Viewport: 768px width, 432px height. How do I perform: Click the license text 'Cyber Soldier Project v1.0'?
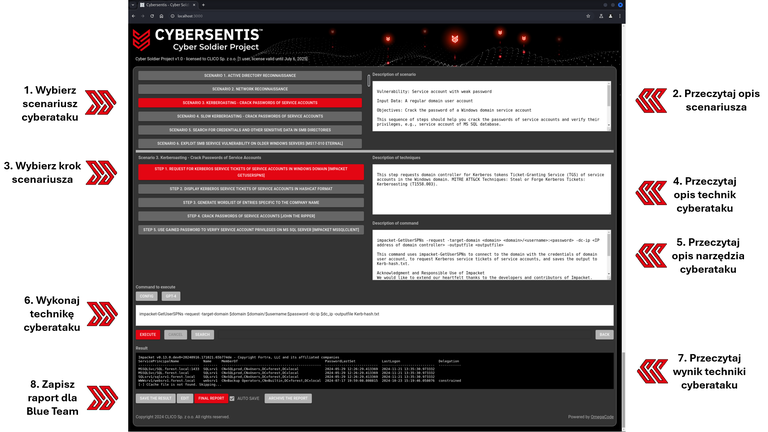[159, 59]
